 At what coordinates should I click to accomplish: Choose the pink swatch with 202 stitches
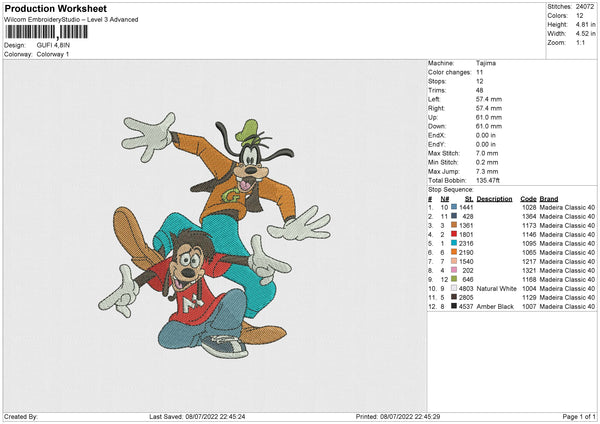(x=454, y=270)
